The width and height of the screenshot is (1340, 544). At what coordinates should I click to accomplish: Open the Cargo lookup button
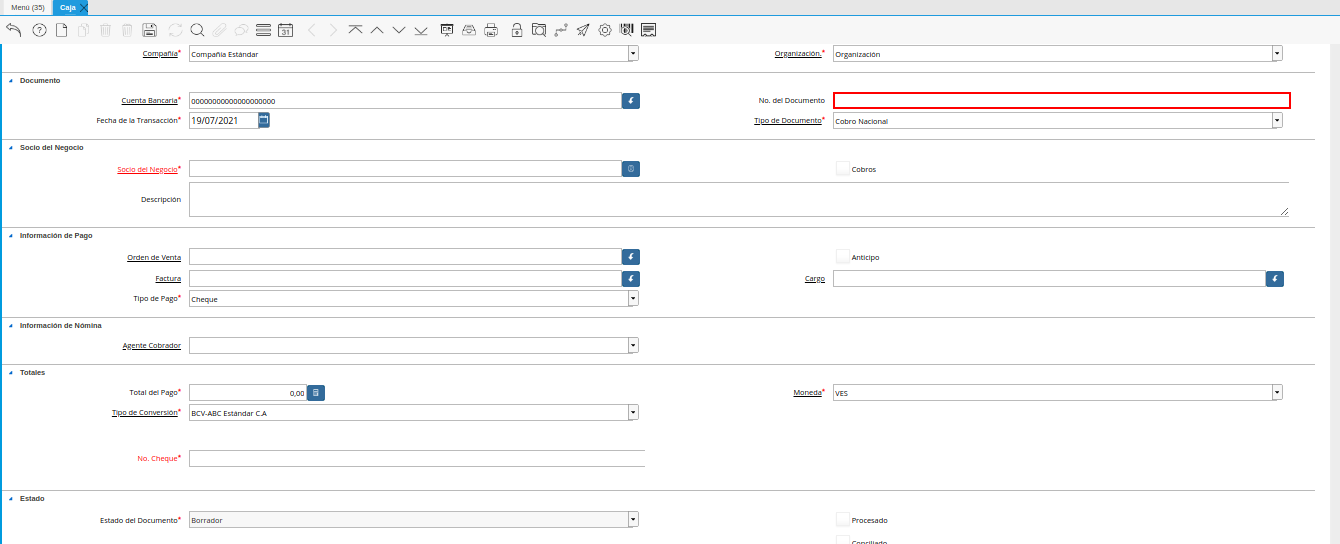[x=1275, y=279]
